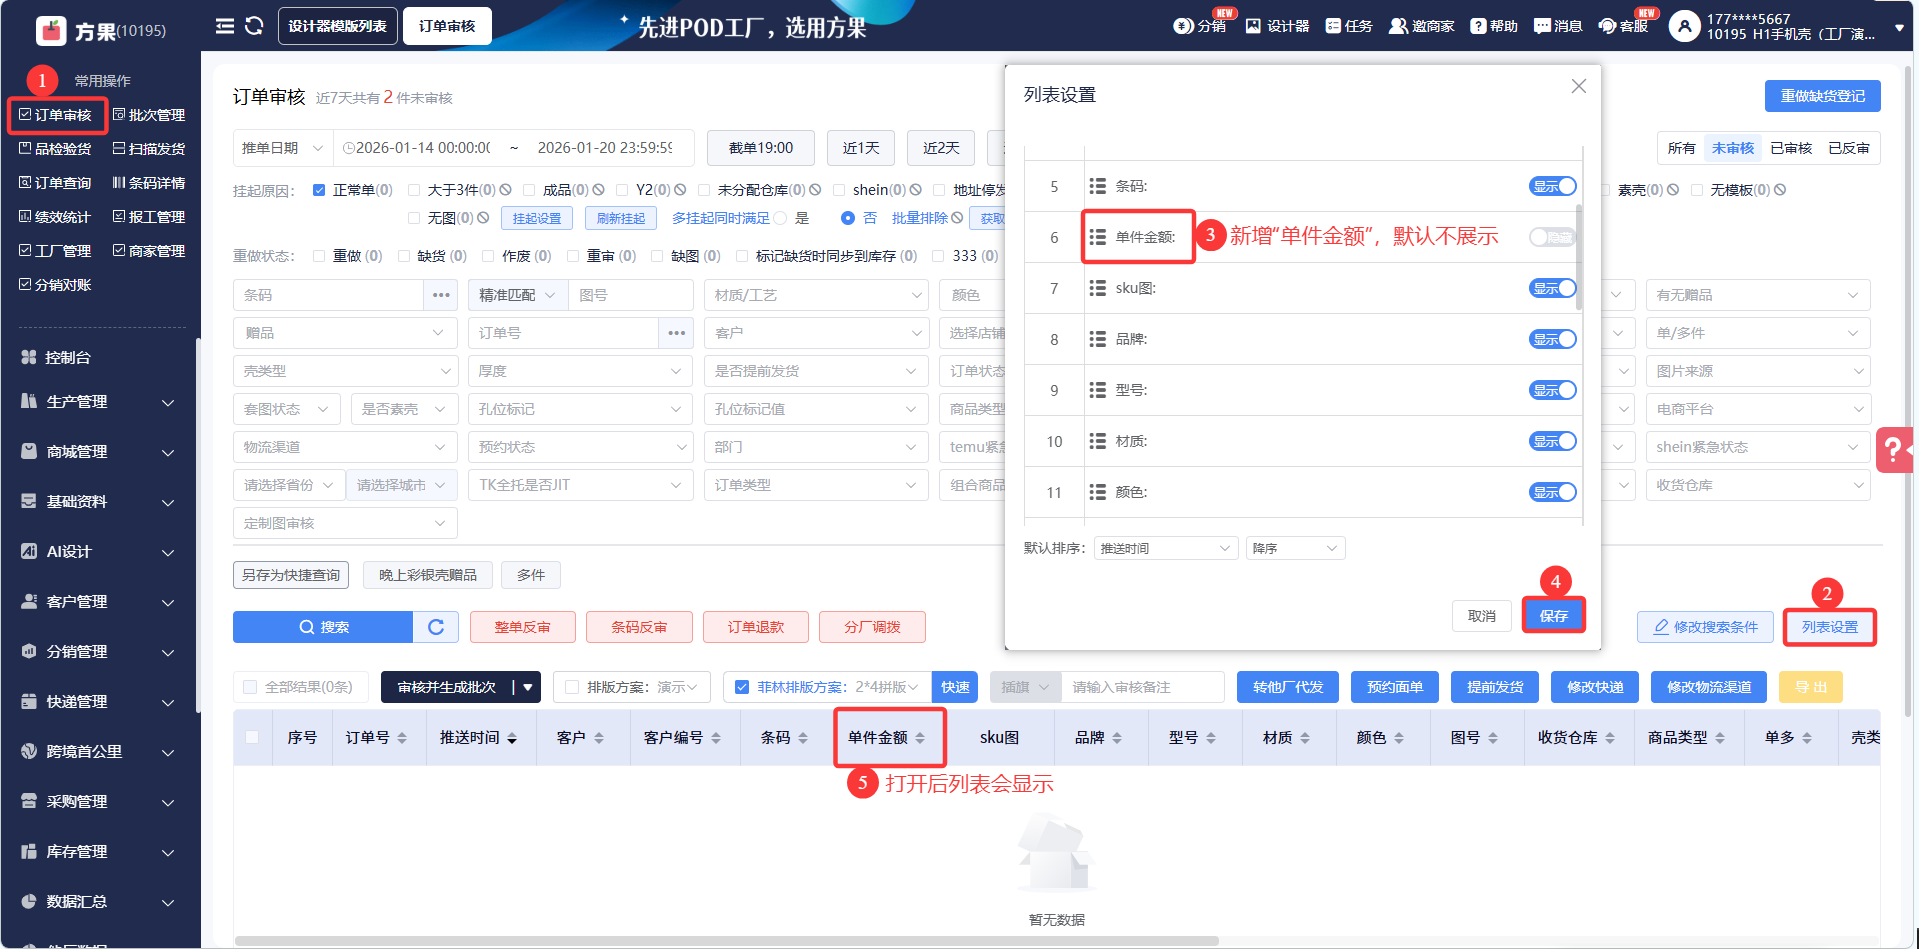This screenshot has height=949, width=1919.
Task: Open 默认排序 推送时间 dropdown
Action: point(1166,548)
